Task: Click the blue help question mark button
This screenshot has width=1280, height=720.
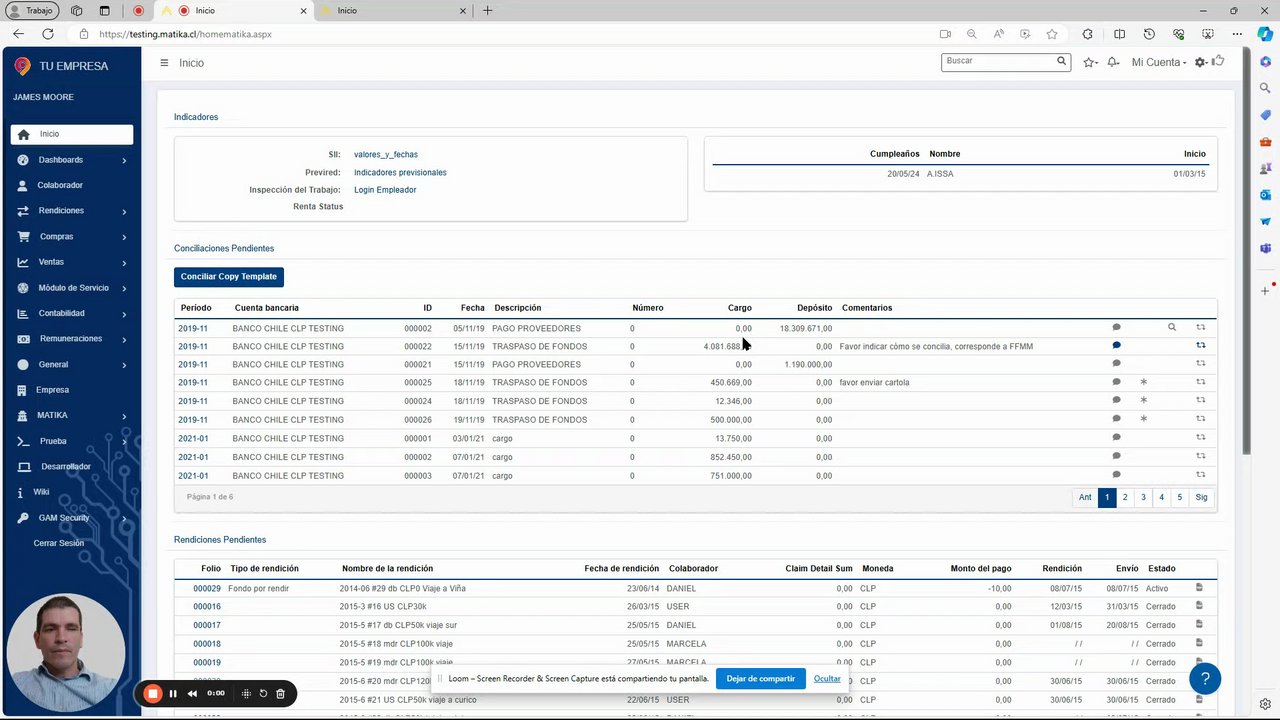Action: pos(1205,678)
